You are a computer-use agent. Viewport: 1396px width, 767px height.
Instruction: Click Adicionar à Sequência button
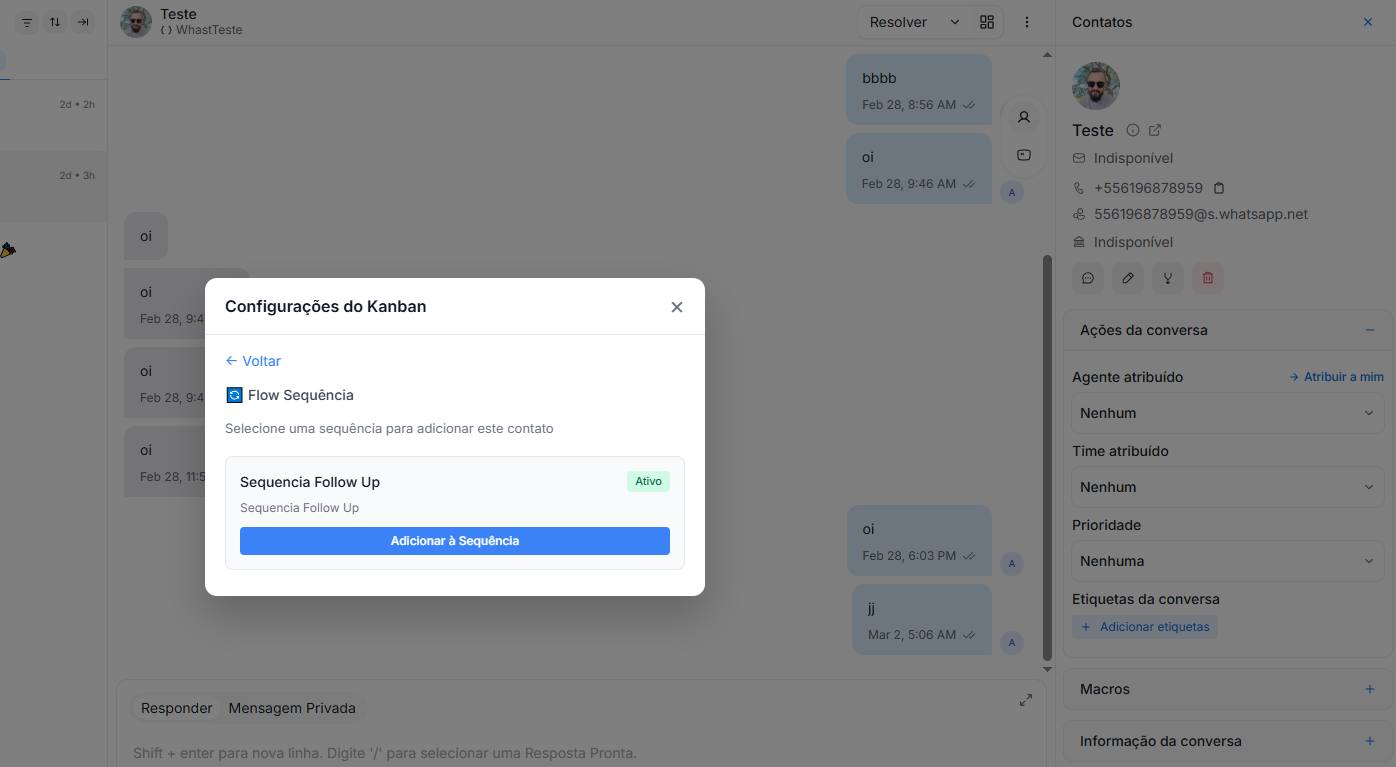point(455,540)
